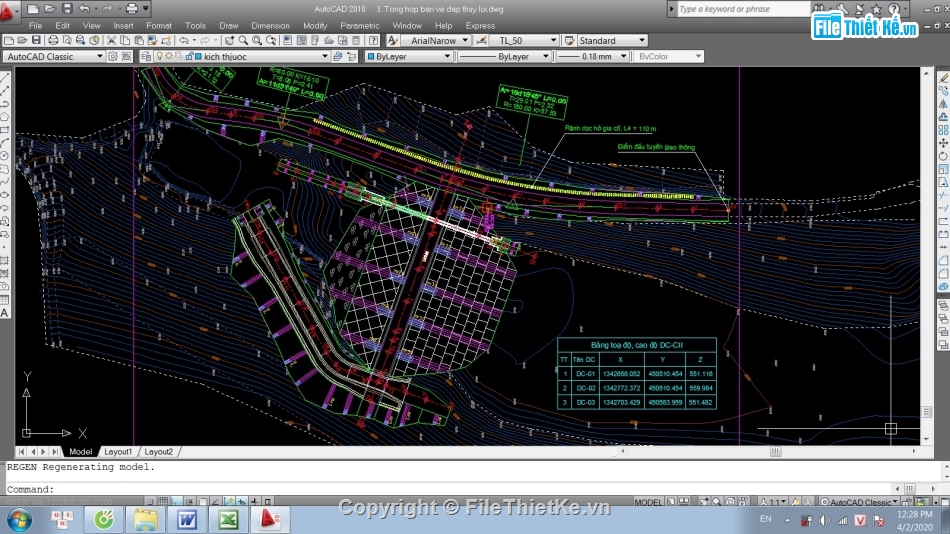950x534 pixels.
Task: Toggle the layer on/off lightbulb icon
Action: 159,56
